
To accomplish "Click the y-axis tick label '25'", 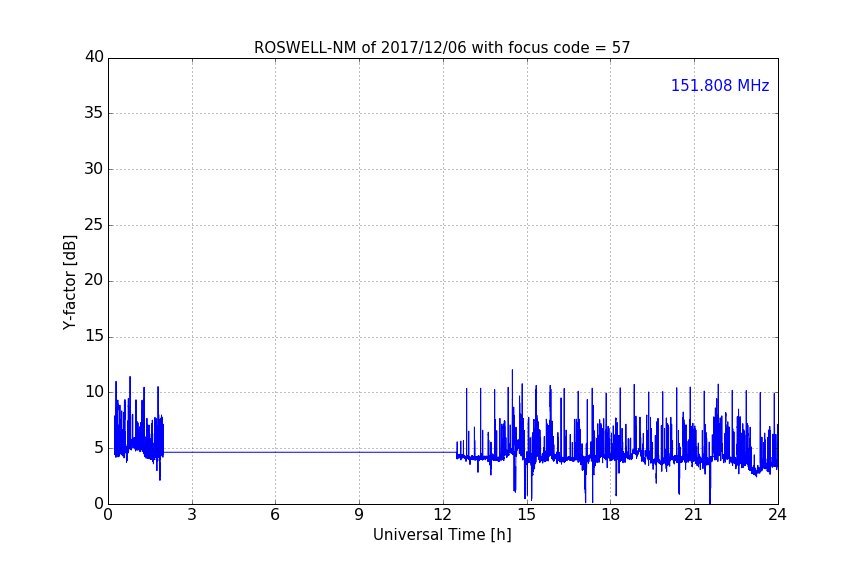I will point(94,225).
